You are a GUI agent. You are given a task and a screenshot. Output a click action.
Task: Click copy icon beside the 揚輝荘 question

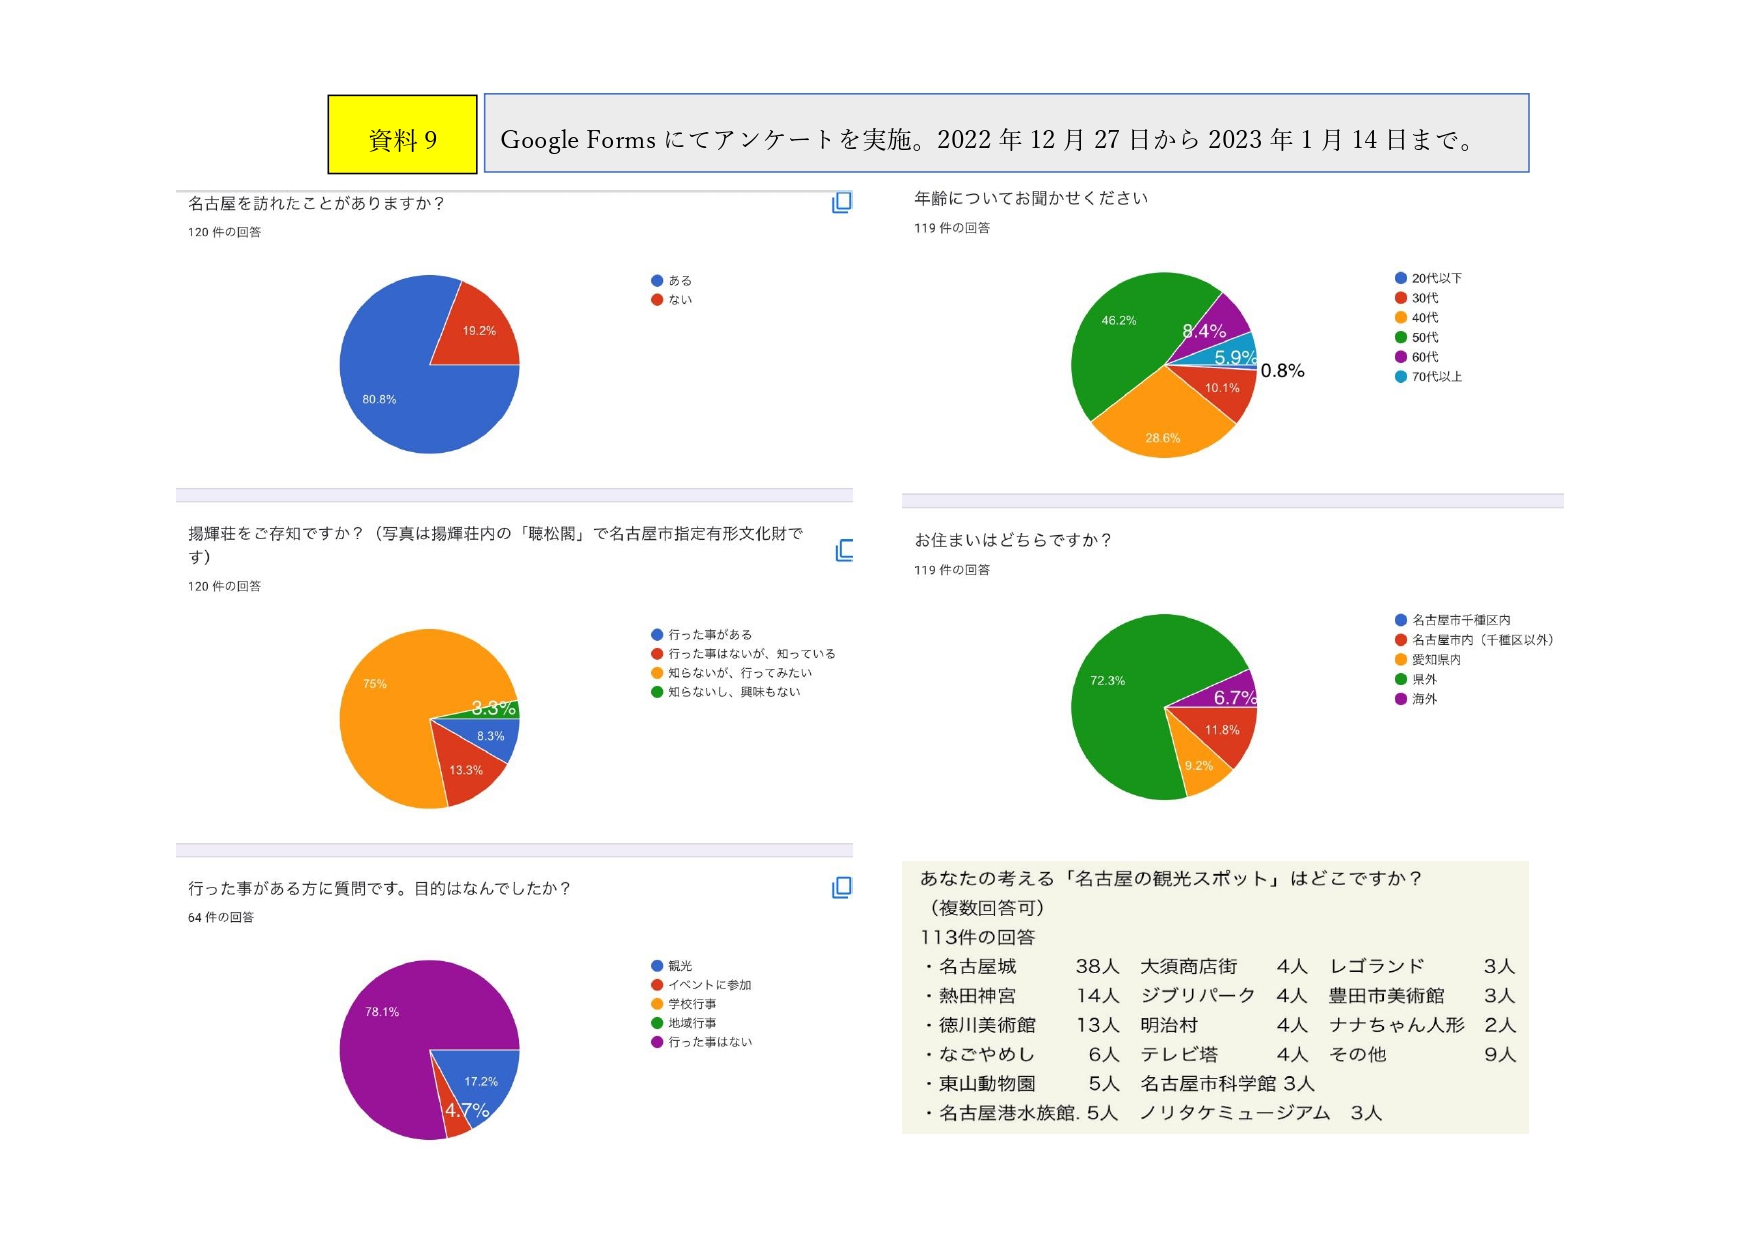[x=845, y=550]
